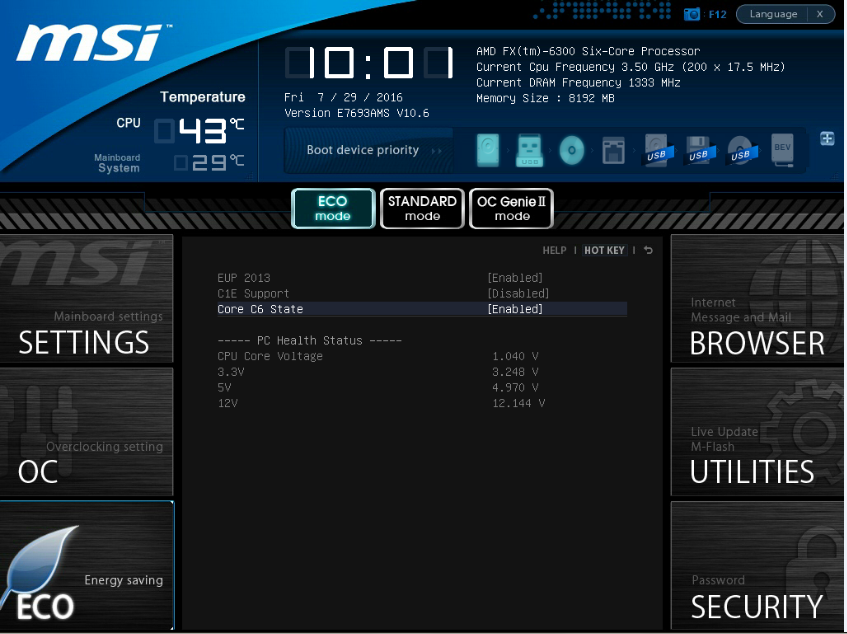Click the CPU temperature 43°C readout
Screen dimensions: 847x634
click(200, 130)
